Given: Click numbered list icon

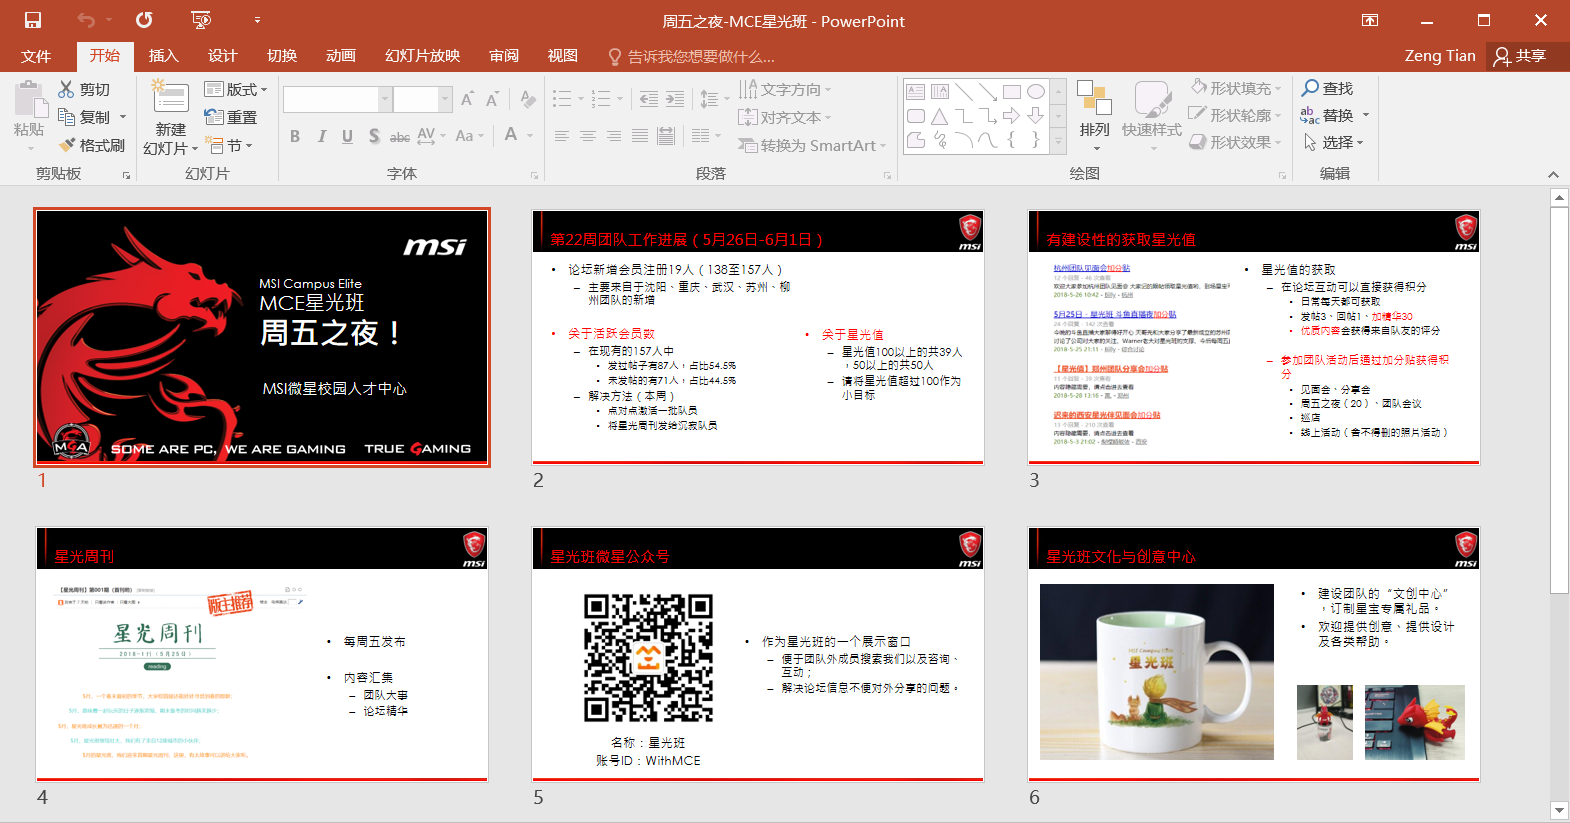Looking at the screenshot, I should pos(601,99).
